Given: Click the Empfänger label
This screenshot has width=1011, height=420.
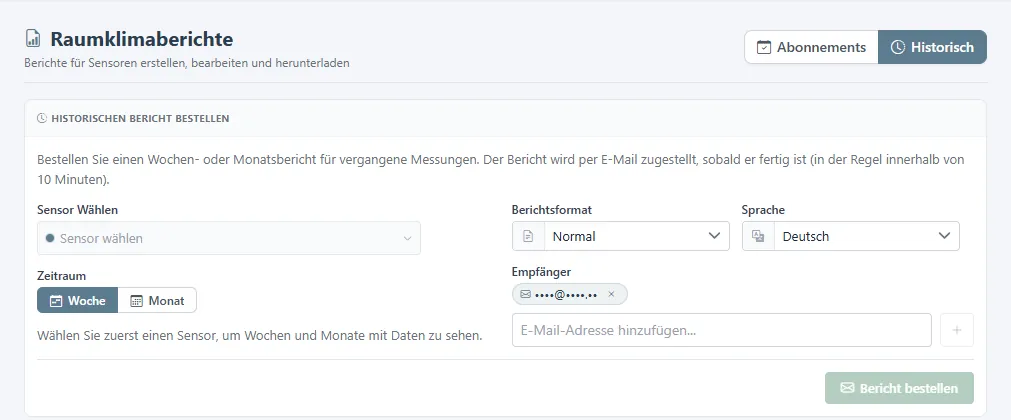Looking at the screenshot, I should [542, 272].
